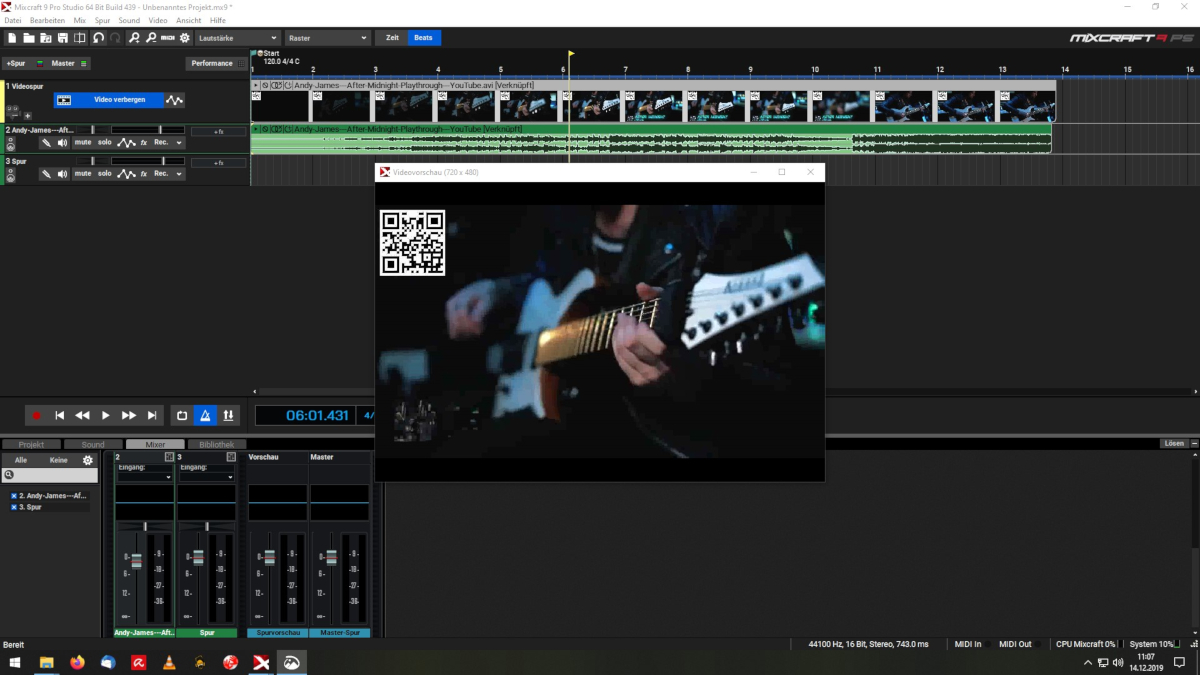Open mixer panel settings gear icon

click(x=88, y=460)
